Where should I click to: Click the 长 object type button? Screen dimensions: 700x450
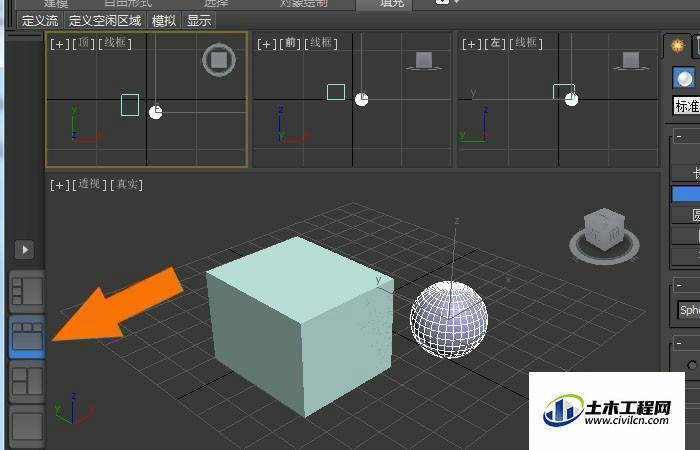pyautogui.click(x=686, y=173)
